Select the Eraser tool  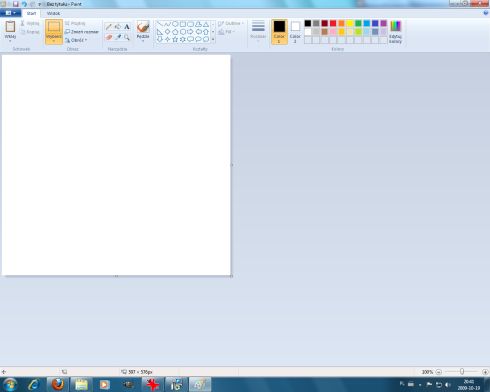coord(108,37)
